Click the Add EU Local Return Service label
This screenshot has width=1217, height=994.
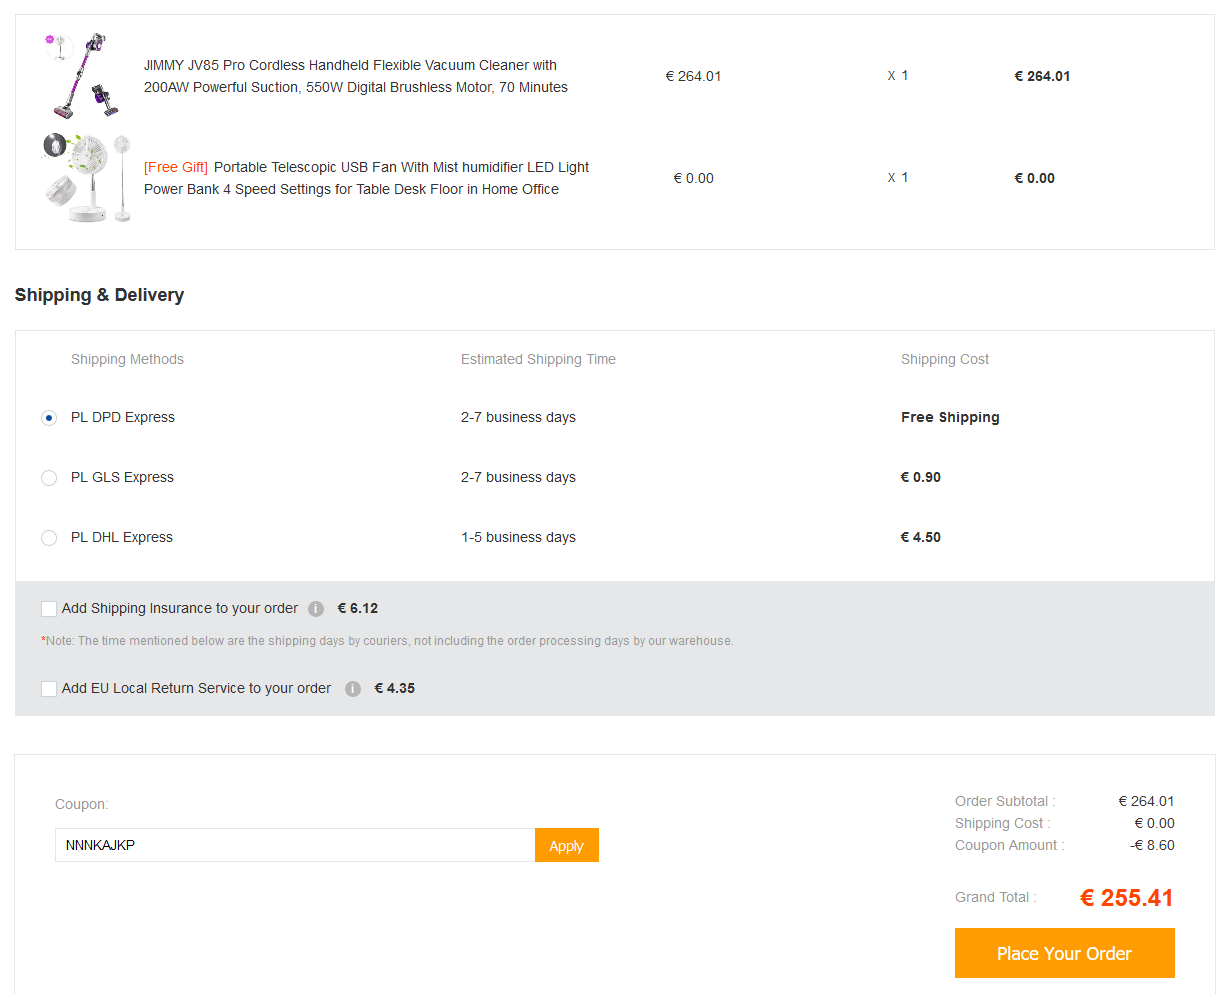[x=196, y=688]
